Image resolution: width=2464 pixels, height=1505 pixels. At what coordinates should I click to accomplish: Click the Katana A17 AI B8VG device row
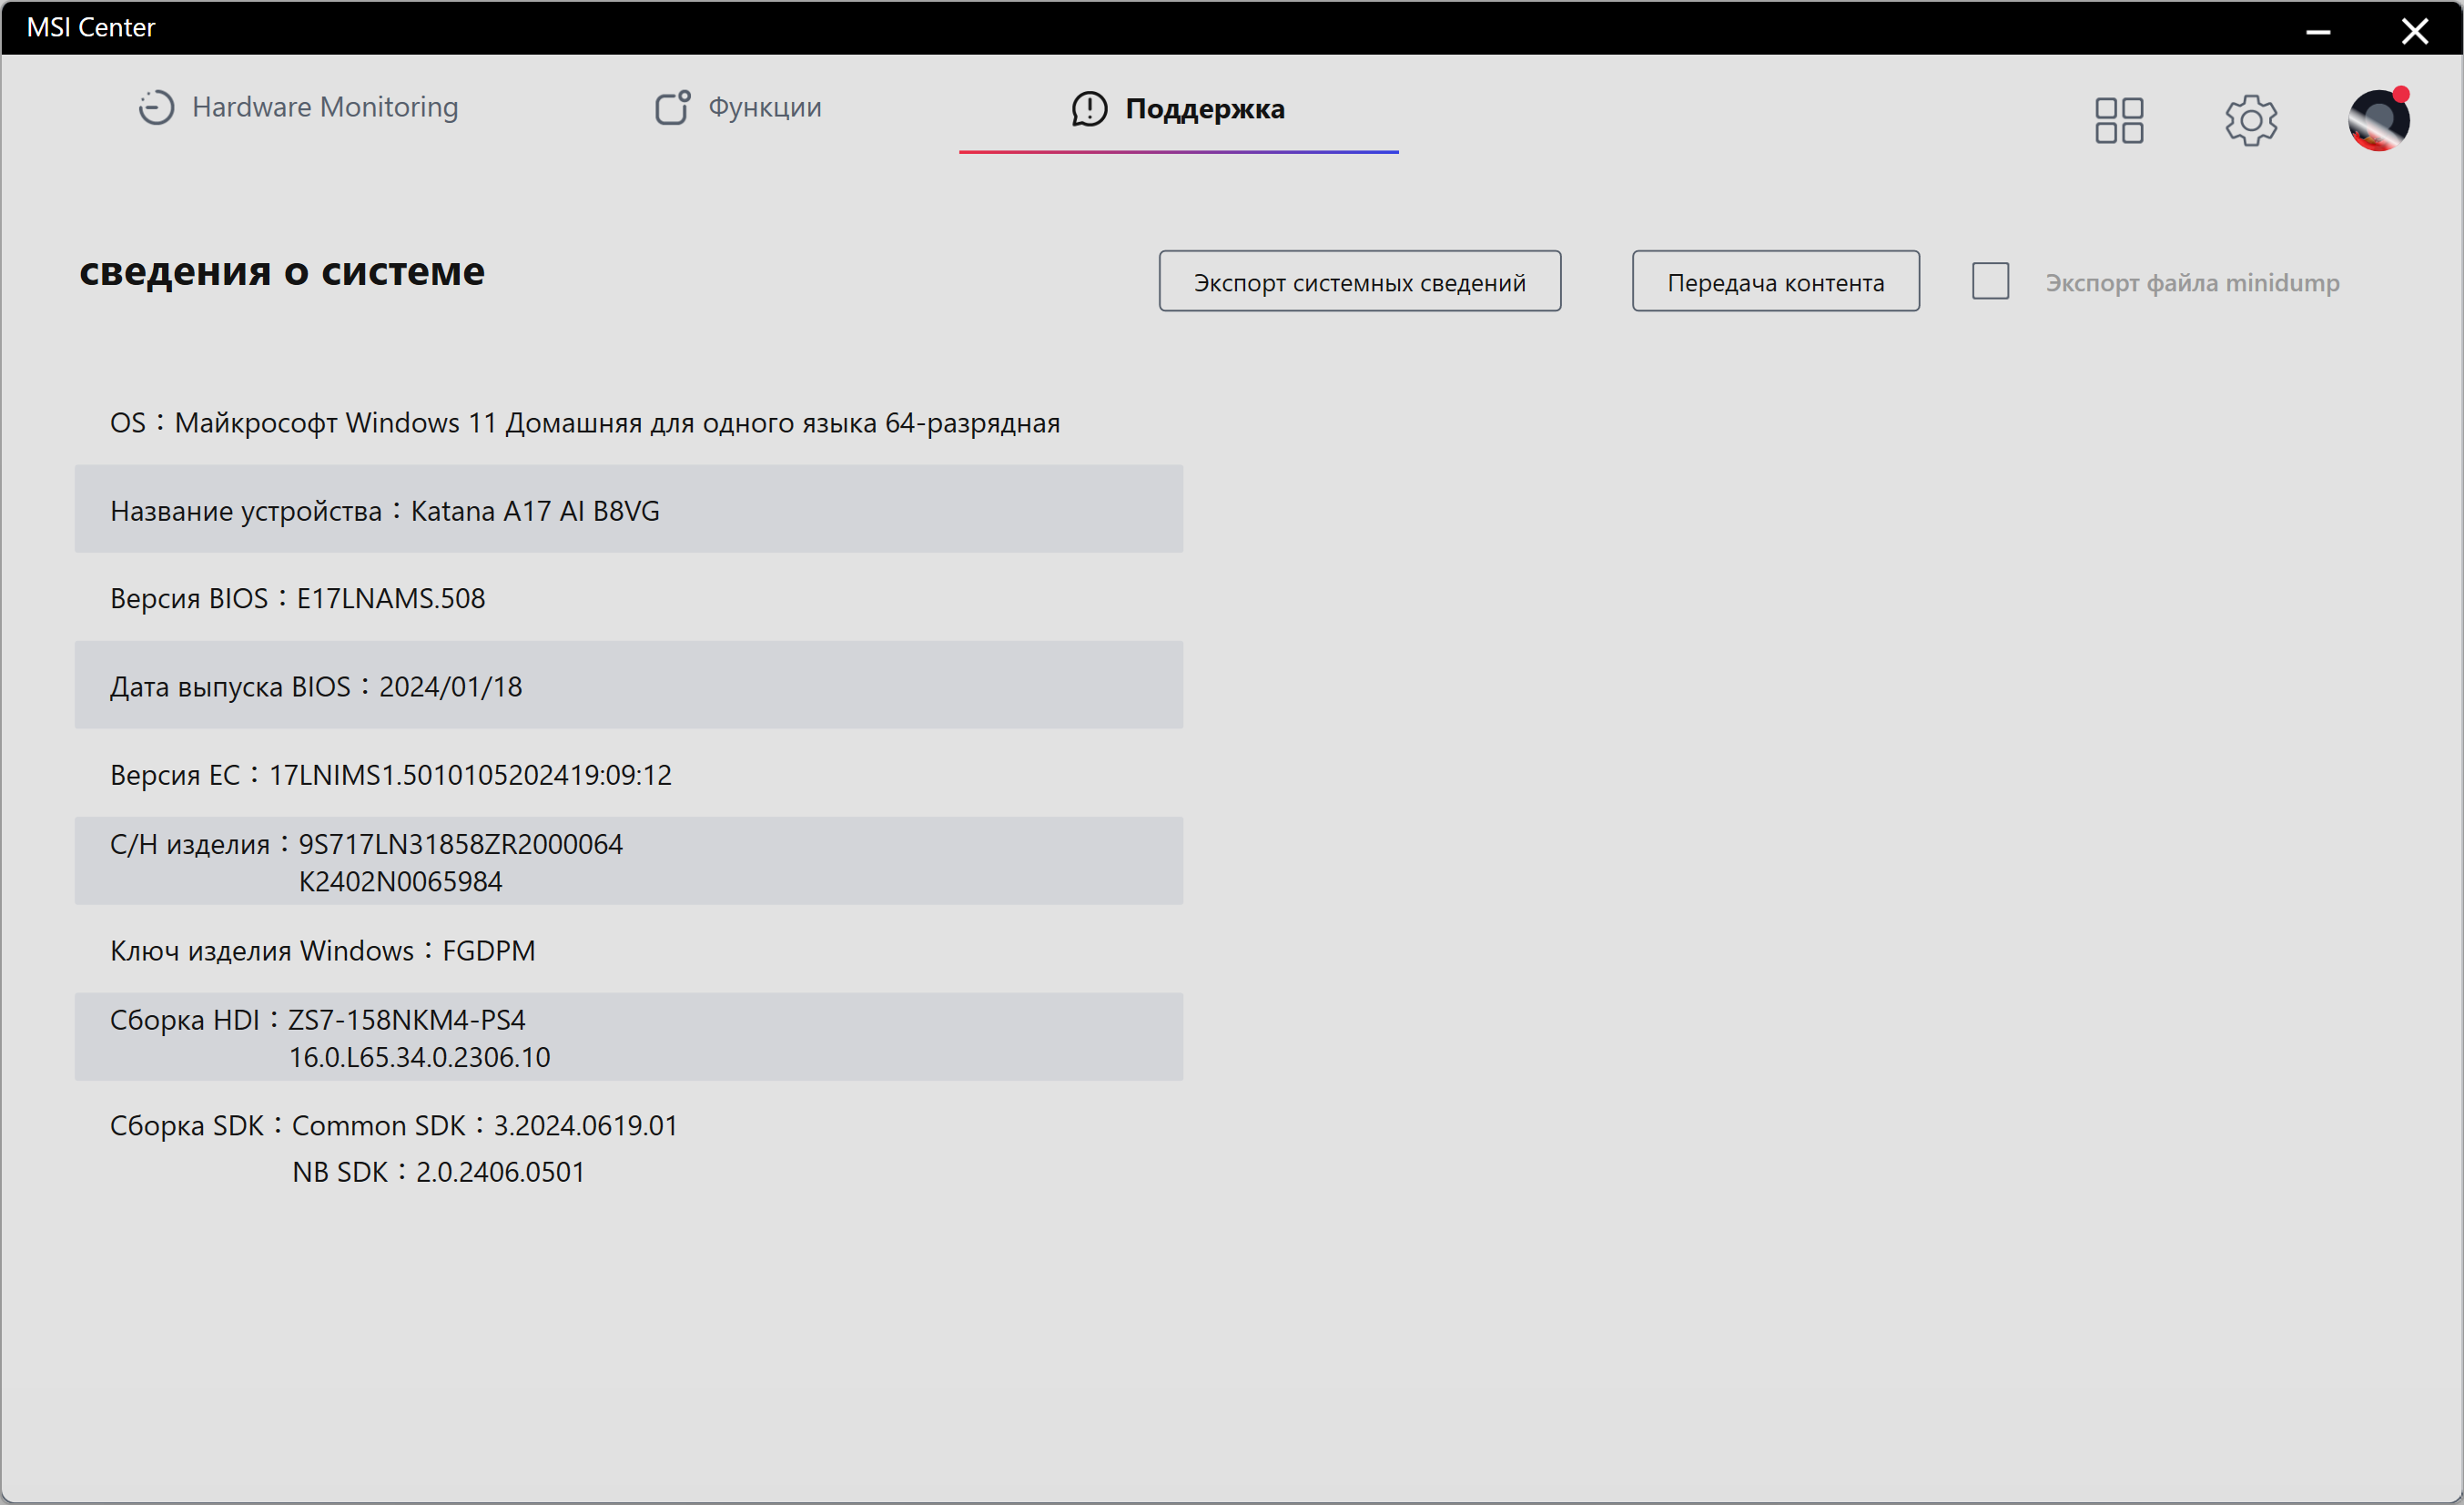[628, 510]
